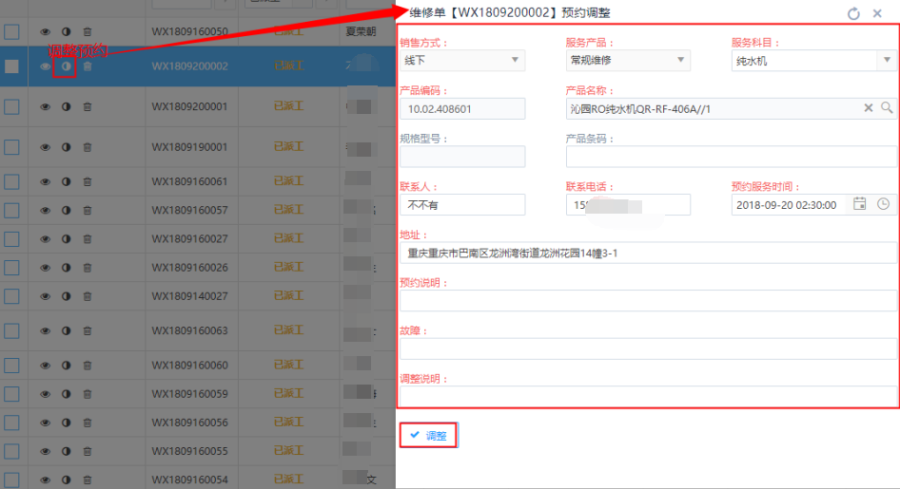Close the 预约调整 dialog
This screenshot has width=900, height=489.
pos(877,14)
